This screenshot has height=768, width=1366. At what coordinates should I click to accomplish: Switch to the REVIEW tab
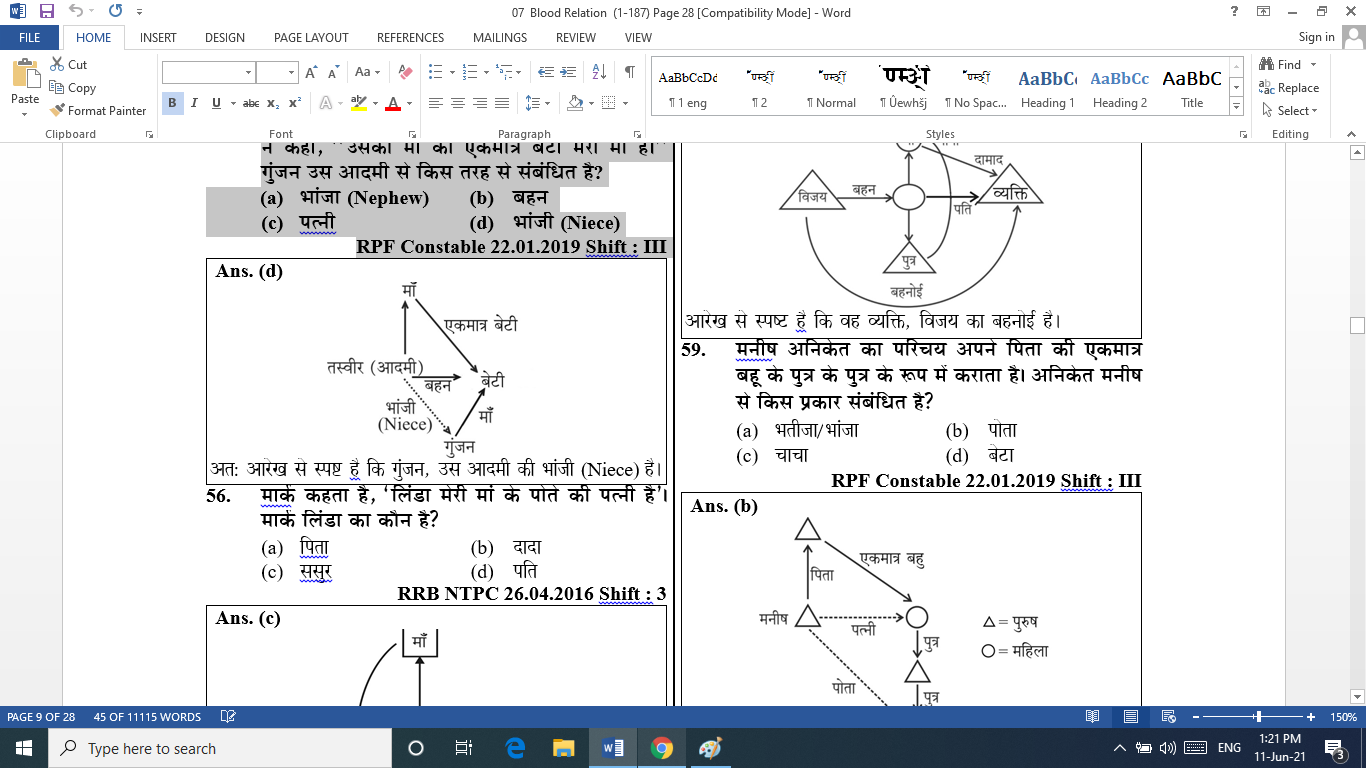(x=576, y=37)
